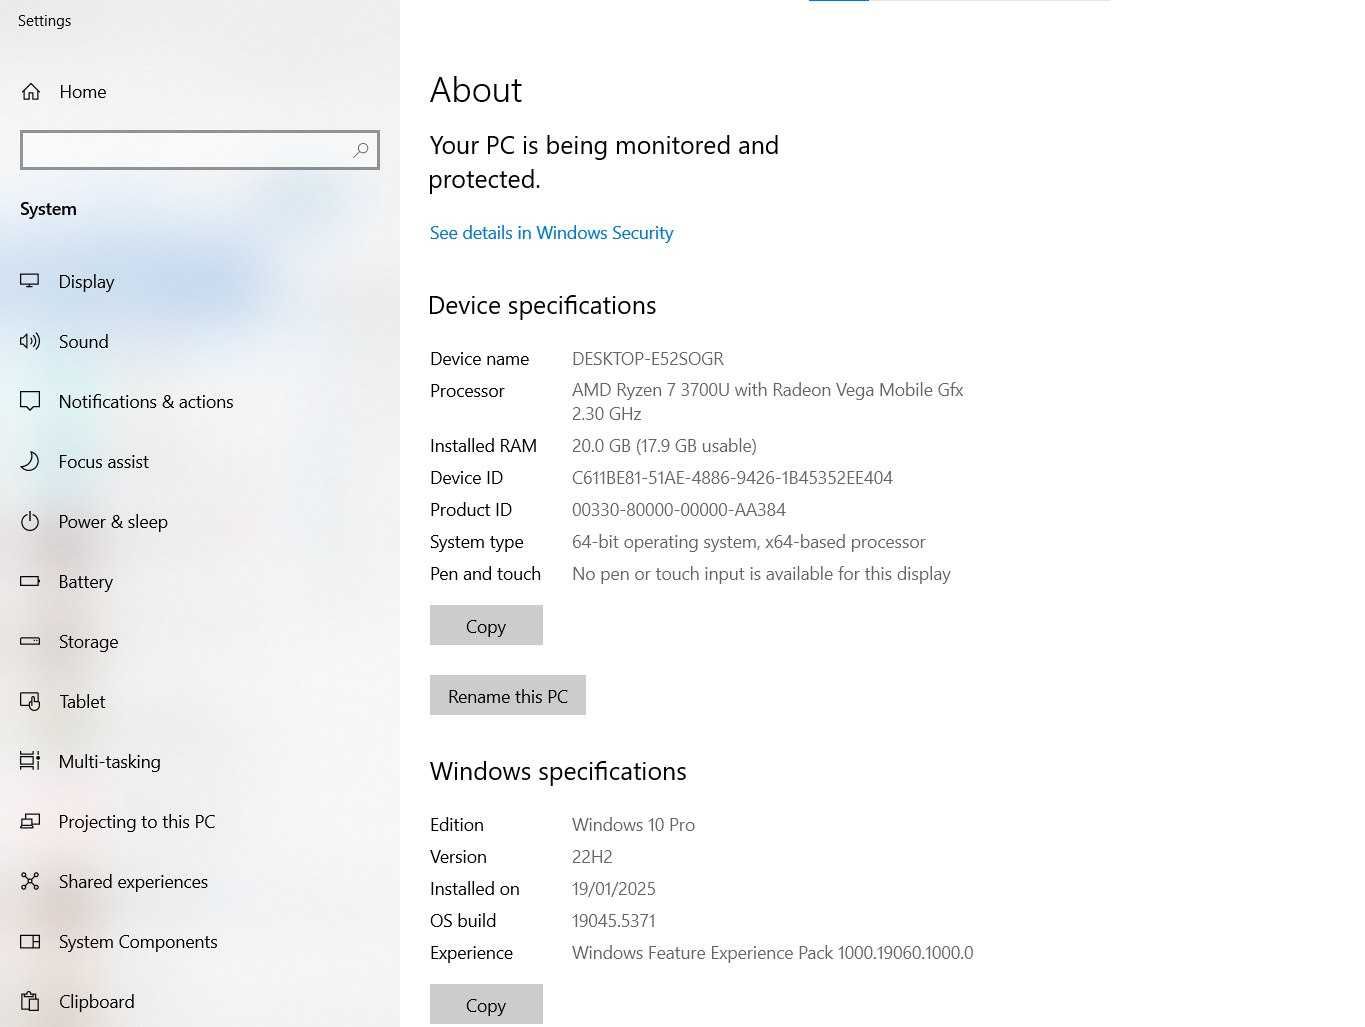
Task: Click the System Components icon
Action: pyautogui.click(x=30, y=941)
